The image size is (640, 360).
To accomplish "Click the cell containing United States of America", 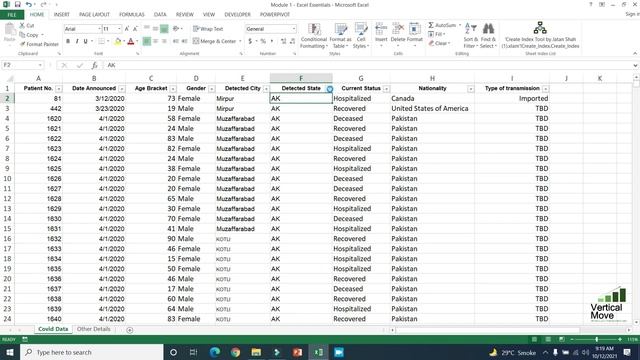I will 432,109.
